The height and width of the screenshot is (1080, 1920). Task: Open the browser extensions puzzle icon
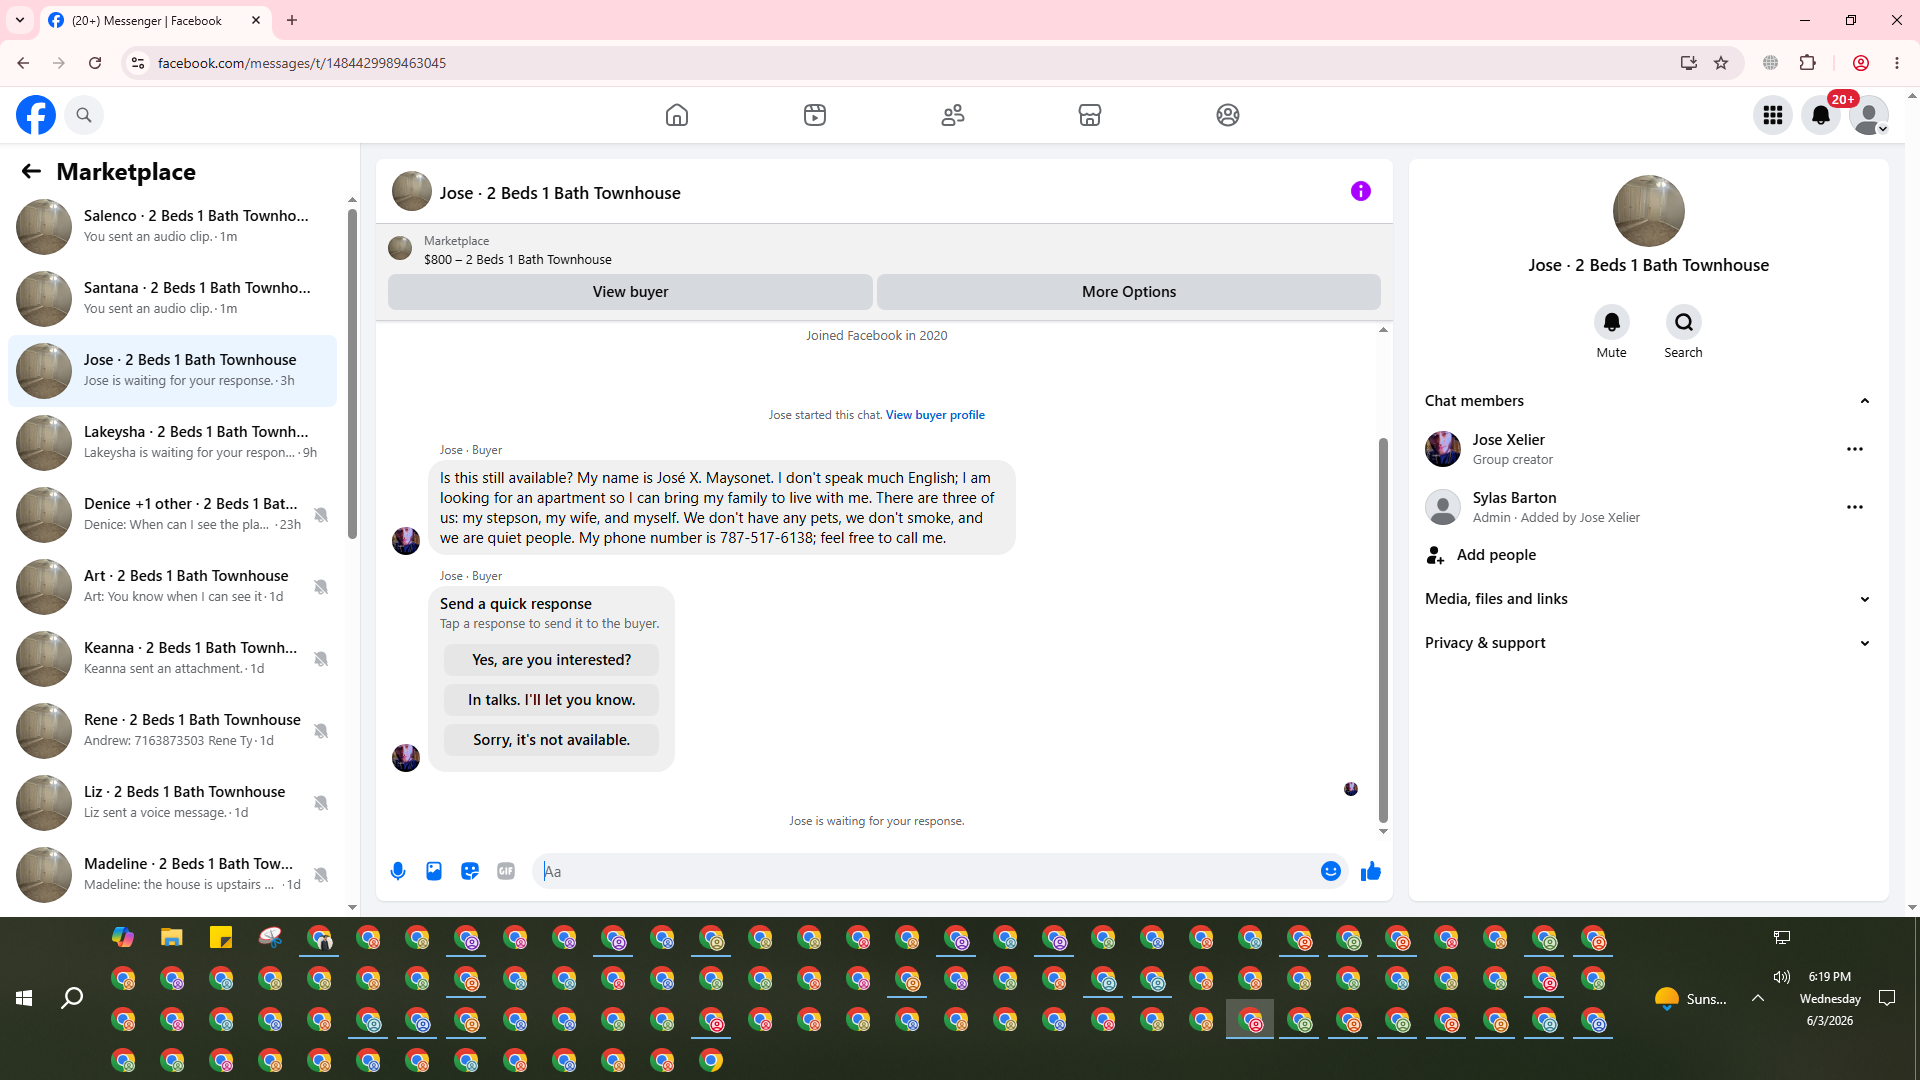tap(1807, 63)
